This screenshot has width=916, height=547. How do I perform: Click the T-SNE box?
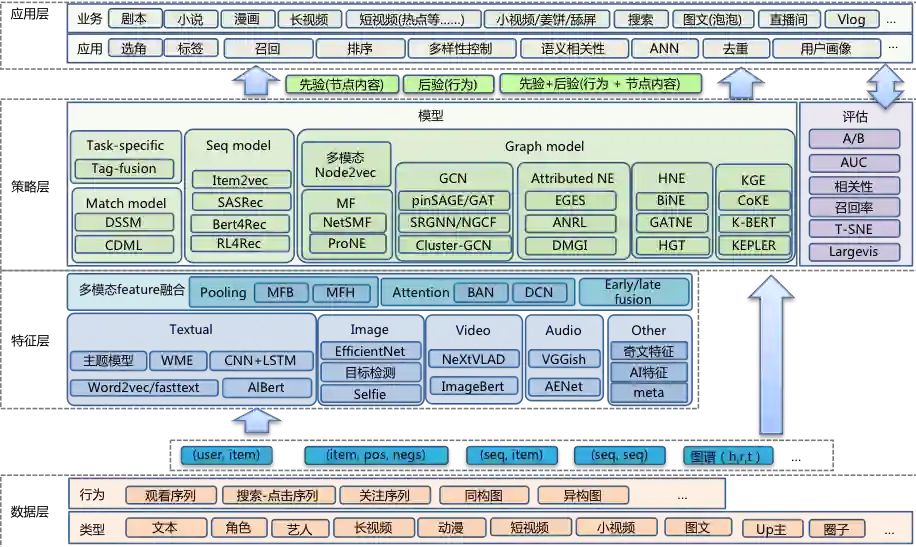tap(853, 229)
